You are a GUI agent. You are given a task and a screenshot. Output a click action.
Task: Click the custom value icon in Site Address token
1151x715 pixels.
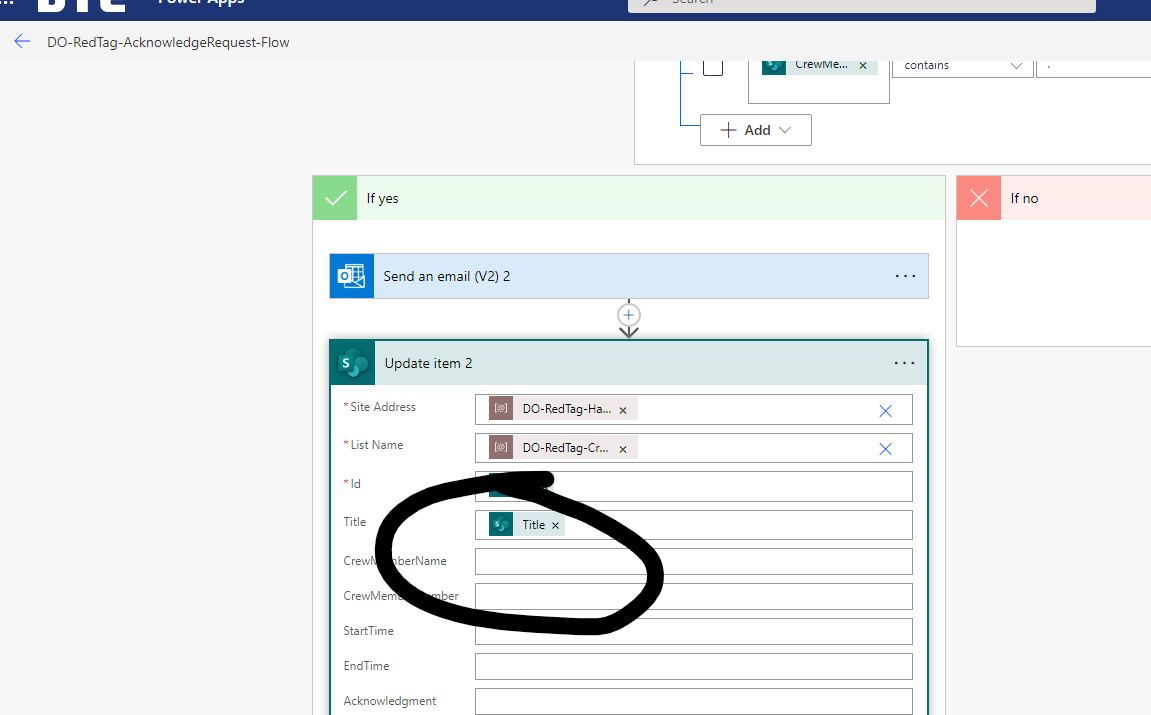coord(500,409)
